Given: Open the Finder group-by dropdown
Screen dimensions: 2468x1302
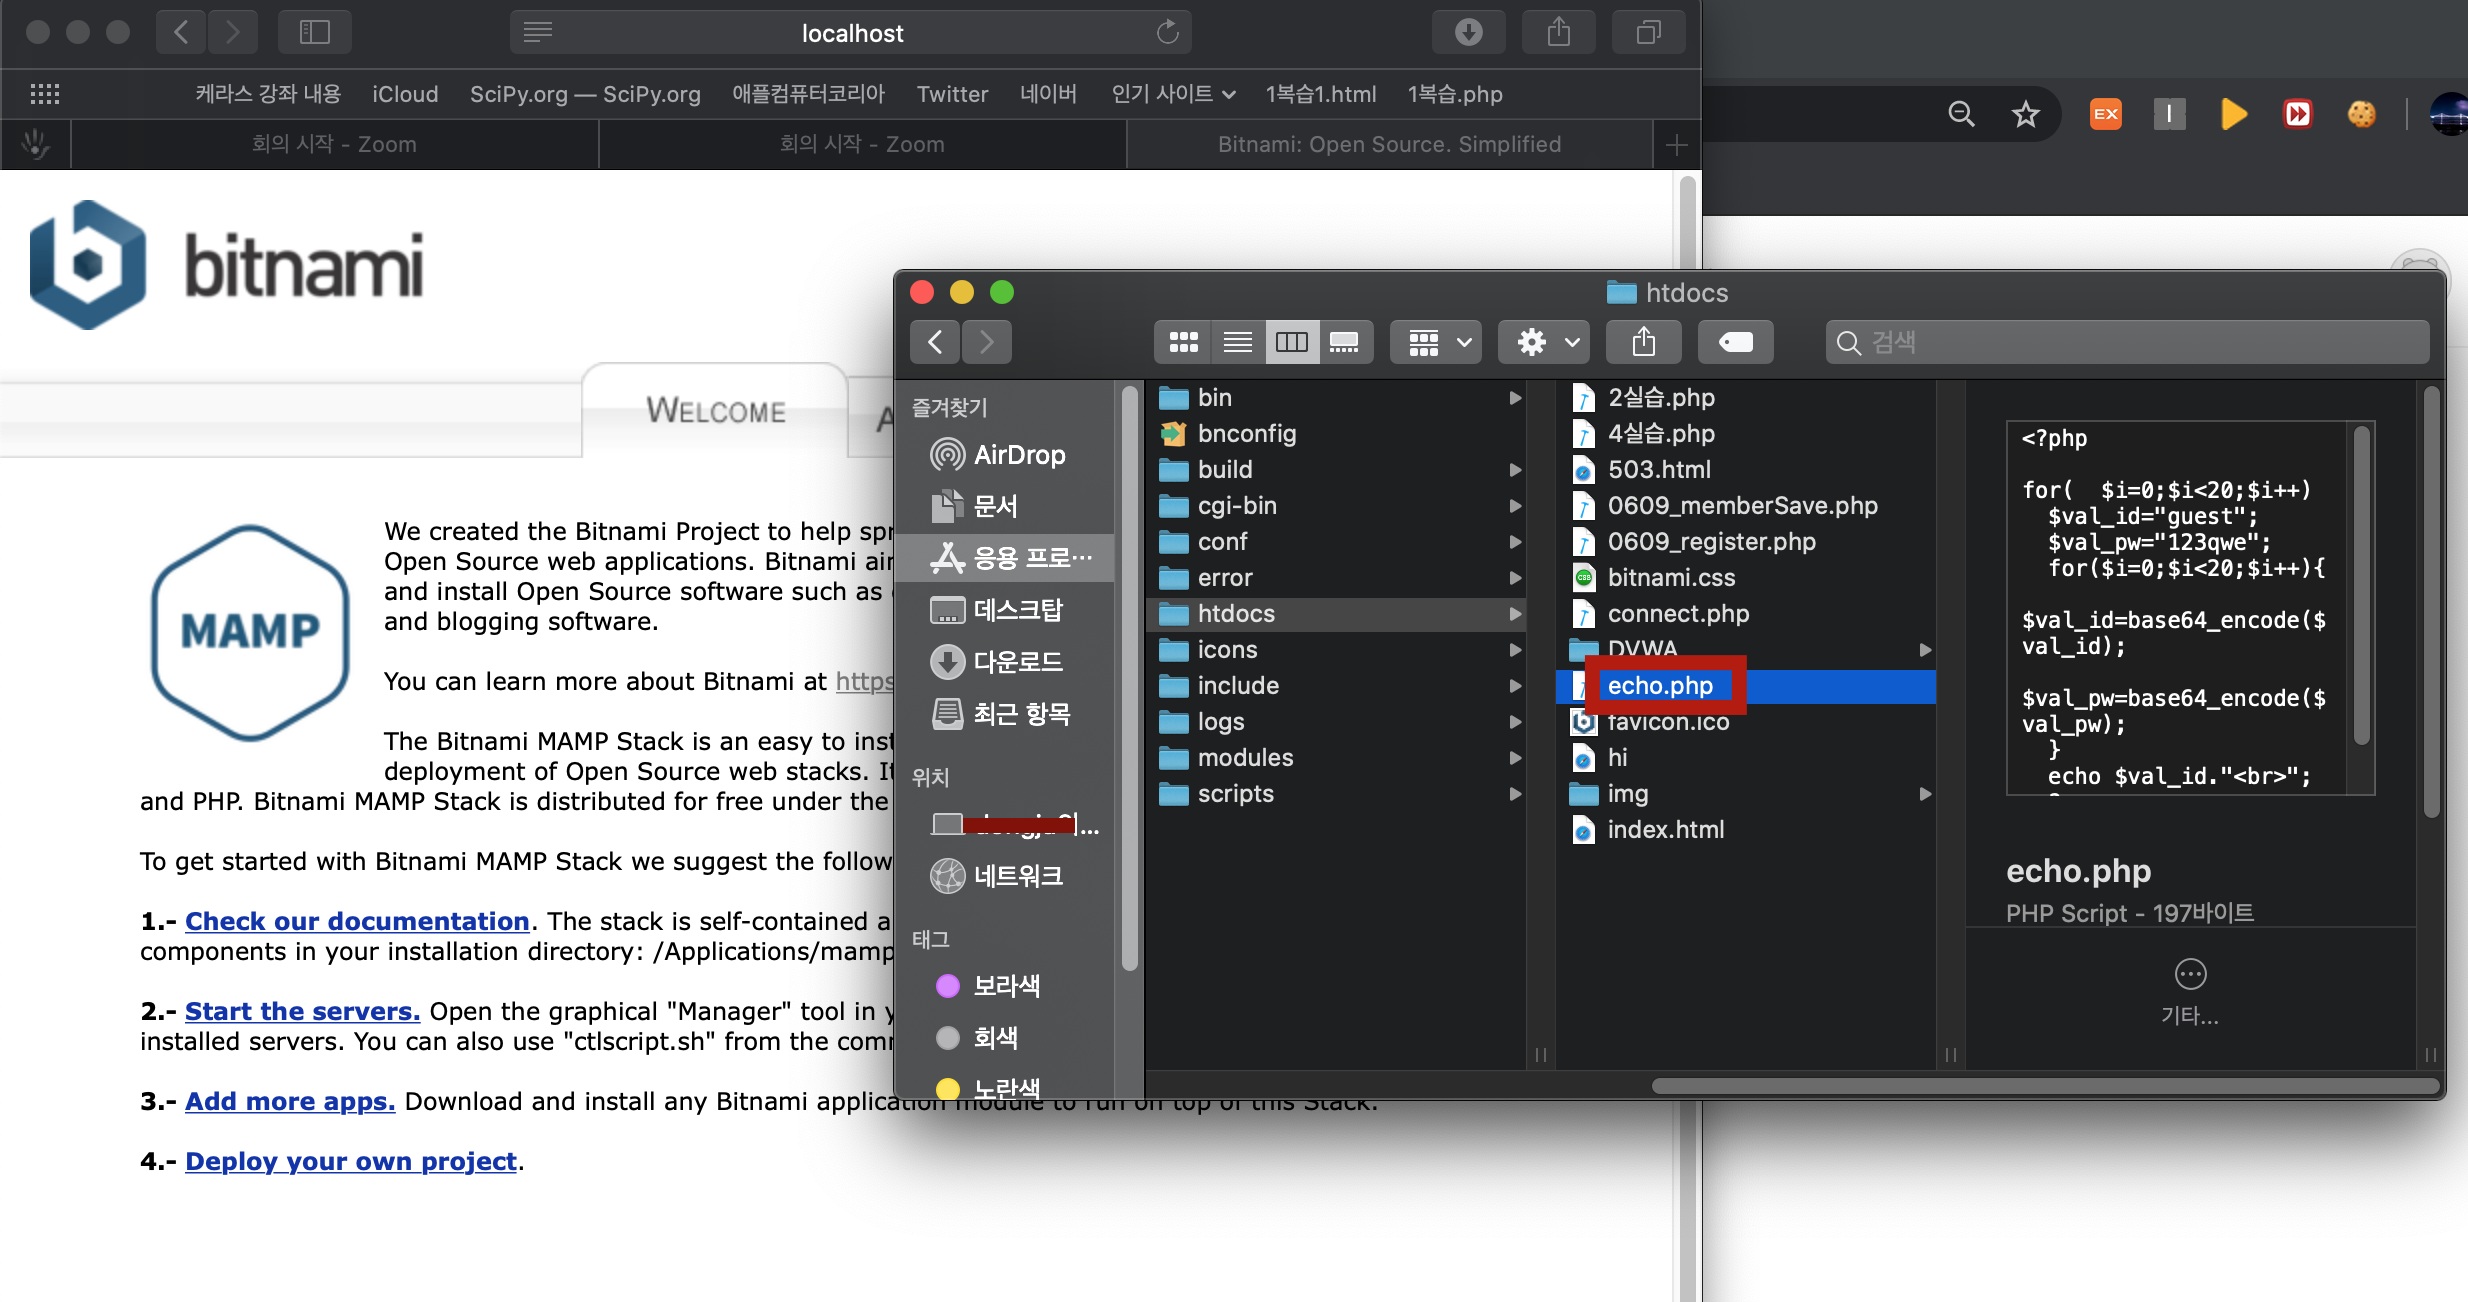Looking at the screenshot, I should point(1437,342).
